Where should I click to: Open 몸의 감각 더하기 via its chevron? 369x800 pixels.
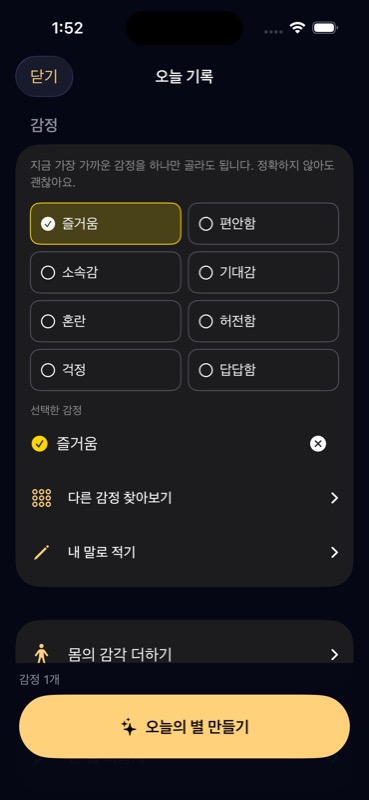coord(334,654)
